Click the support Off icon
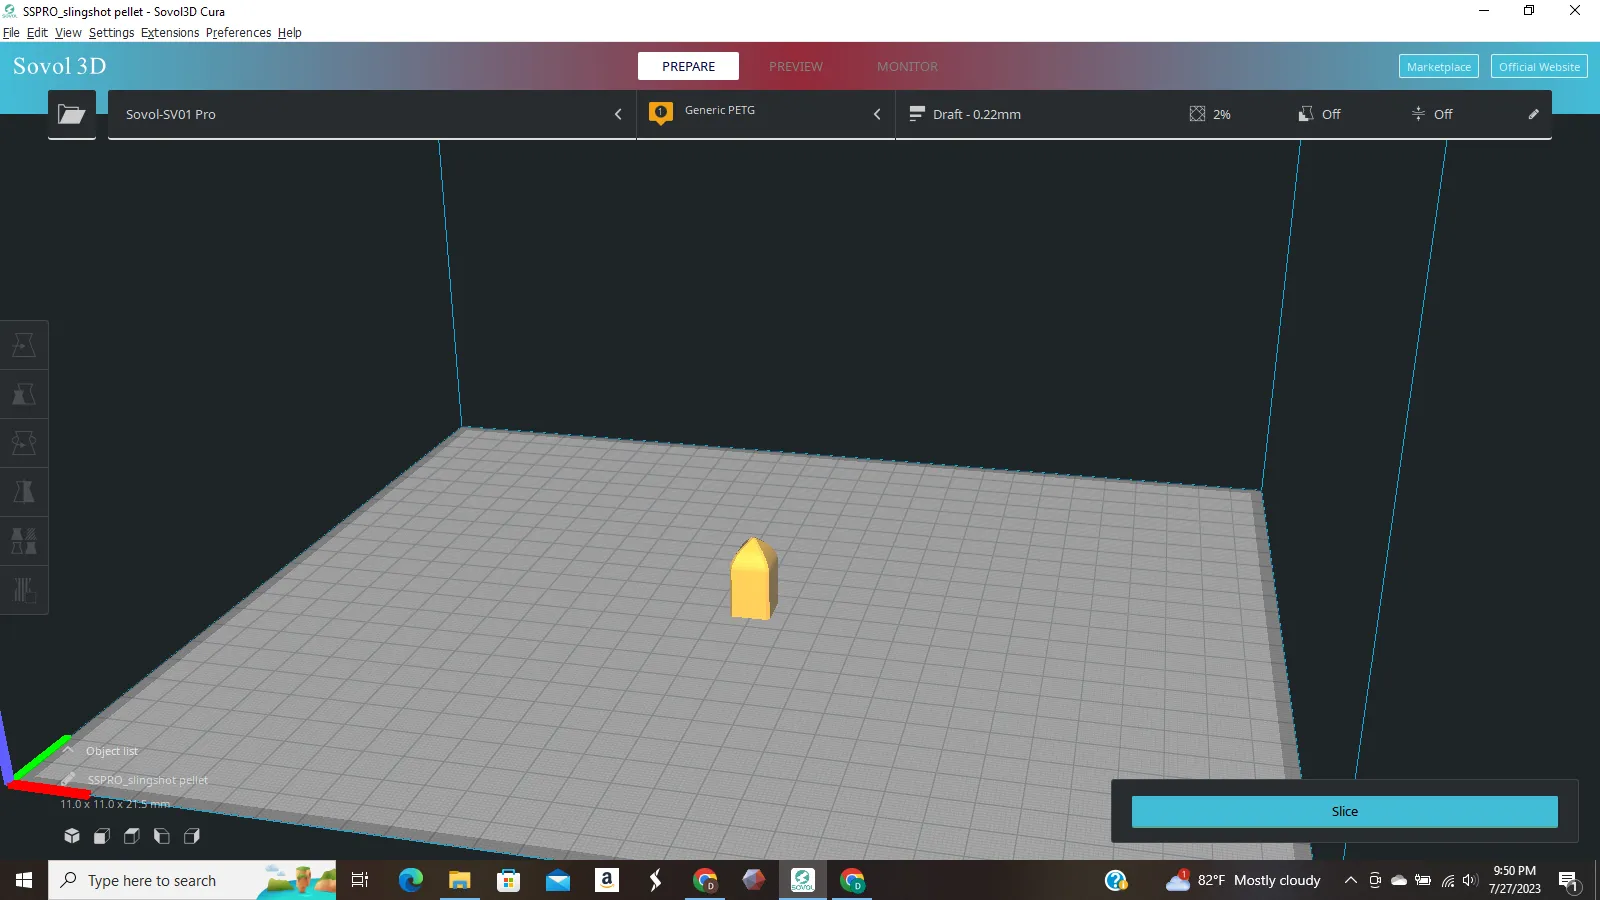The image size is (1600, 900). [1306, 114]
